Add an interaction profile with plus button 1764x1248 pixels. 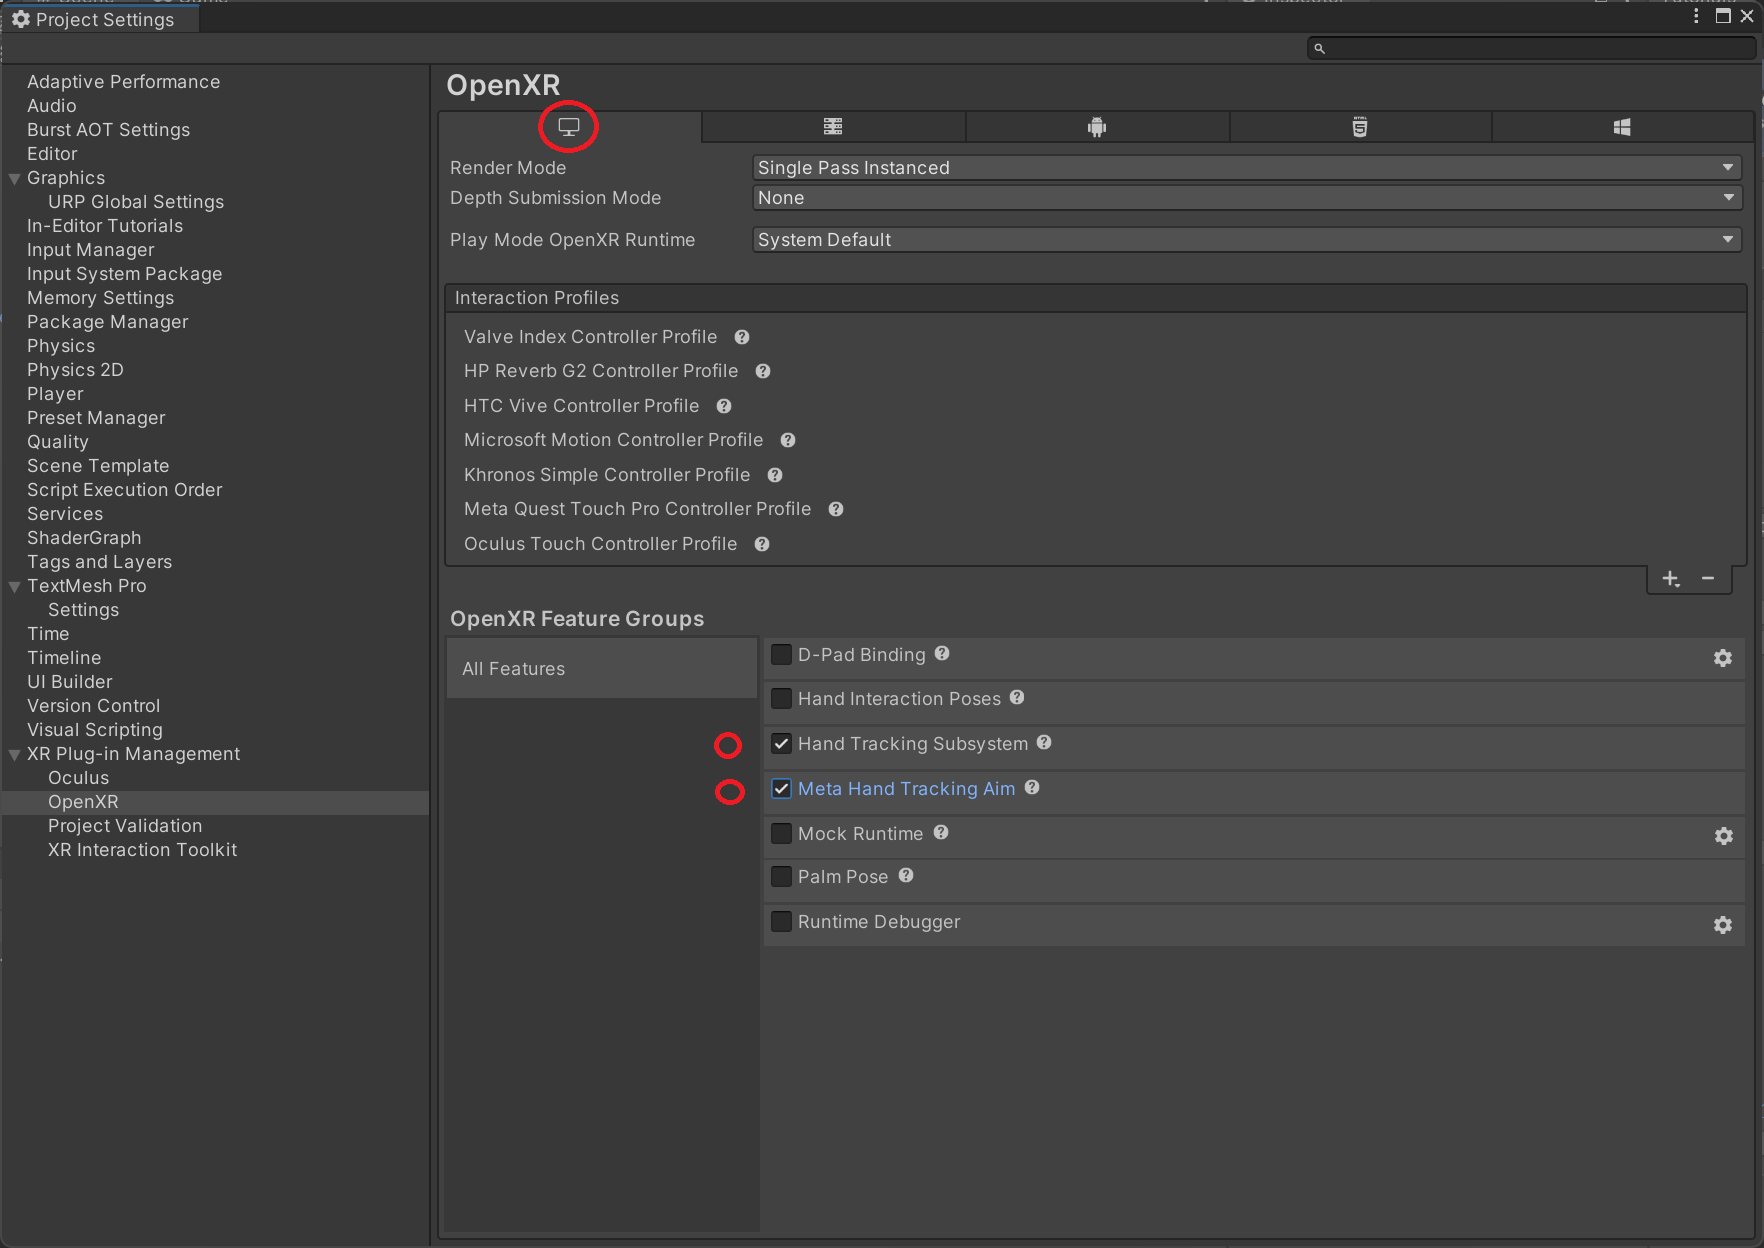[x=1670, y=579]
